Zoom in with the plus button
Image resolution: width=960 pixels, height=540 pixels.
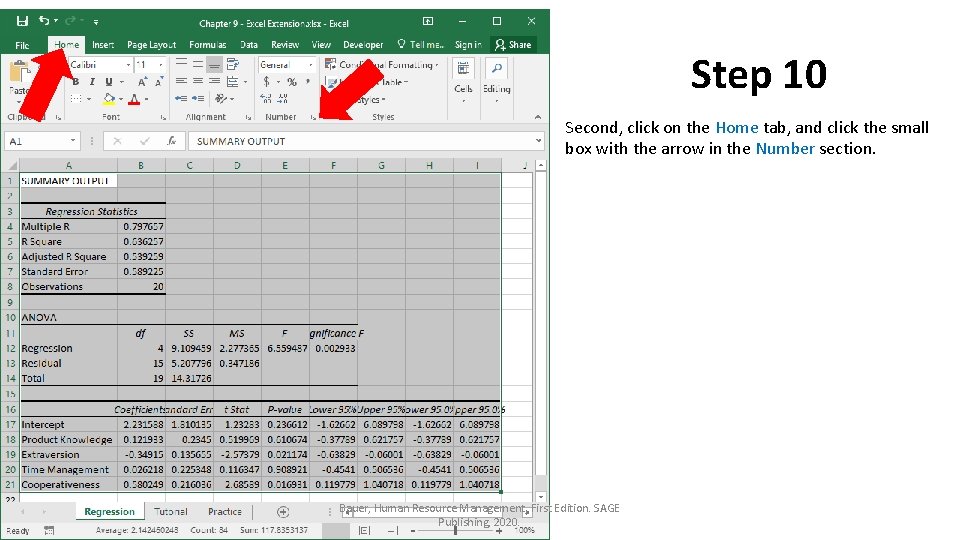(499, 531)
